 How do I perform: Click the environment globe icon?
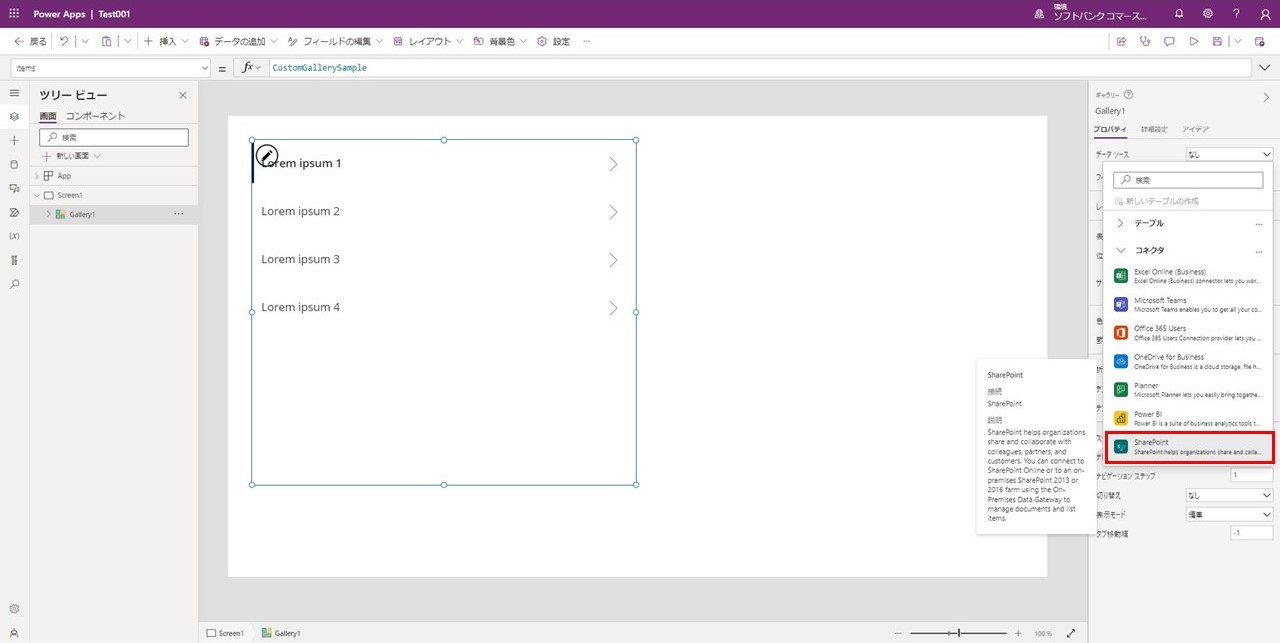[1039, 14]
